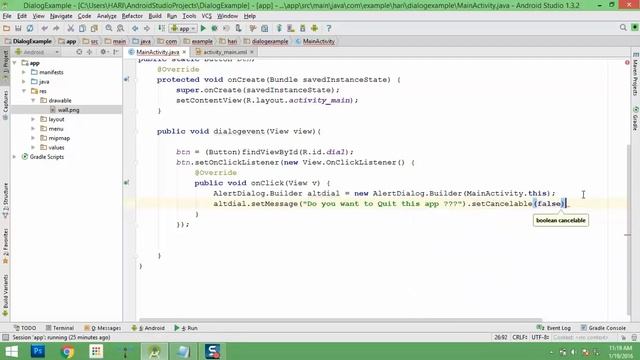The height and width of the screenshot is (360, 640).
Task: Click the navigate Forward arrow icon
Action: point(147,28)
